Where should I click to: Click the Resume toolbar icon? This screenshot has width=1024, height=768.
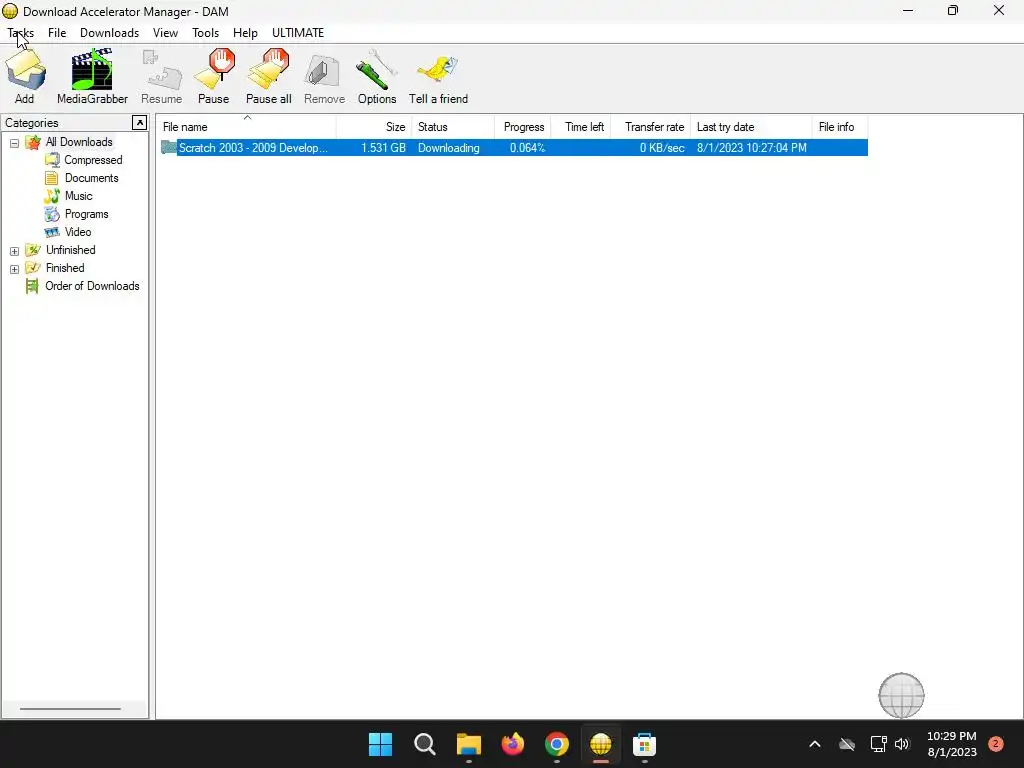[161, 76]
